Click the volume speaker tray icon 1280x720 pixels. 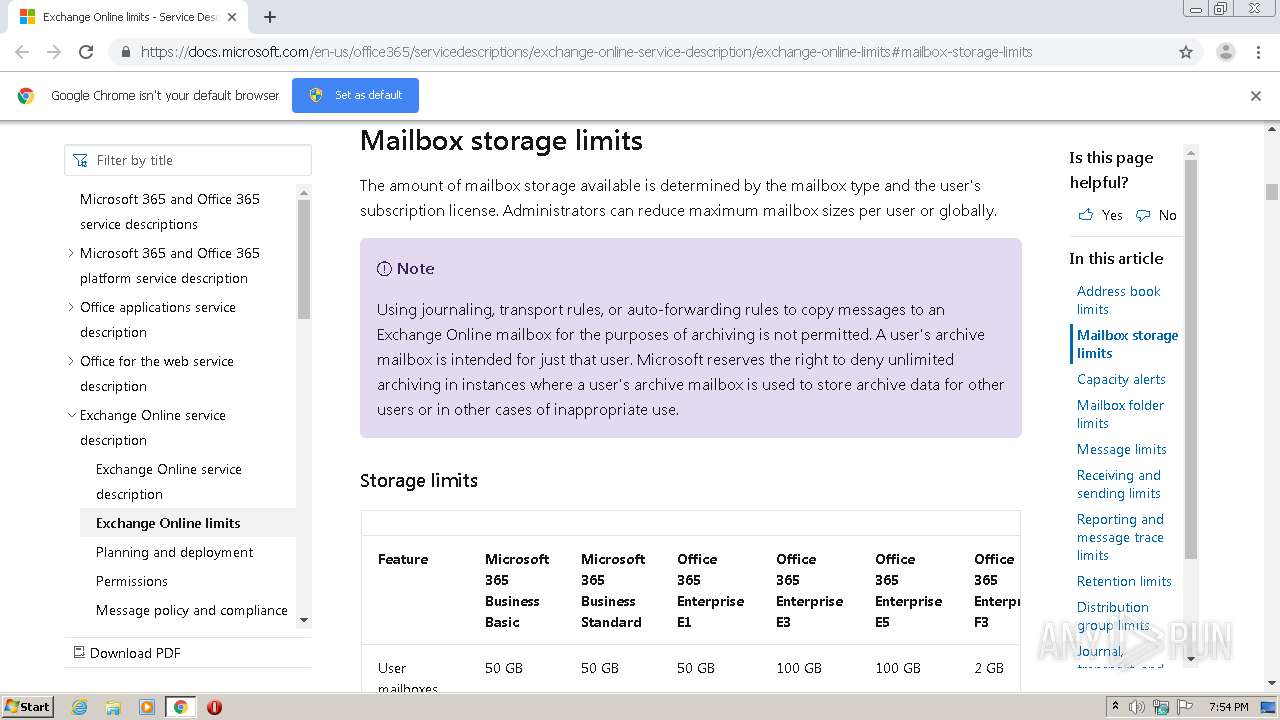coord(1138,707)
